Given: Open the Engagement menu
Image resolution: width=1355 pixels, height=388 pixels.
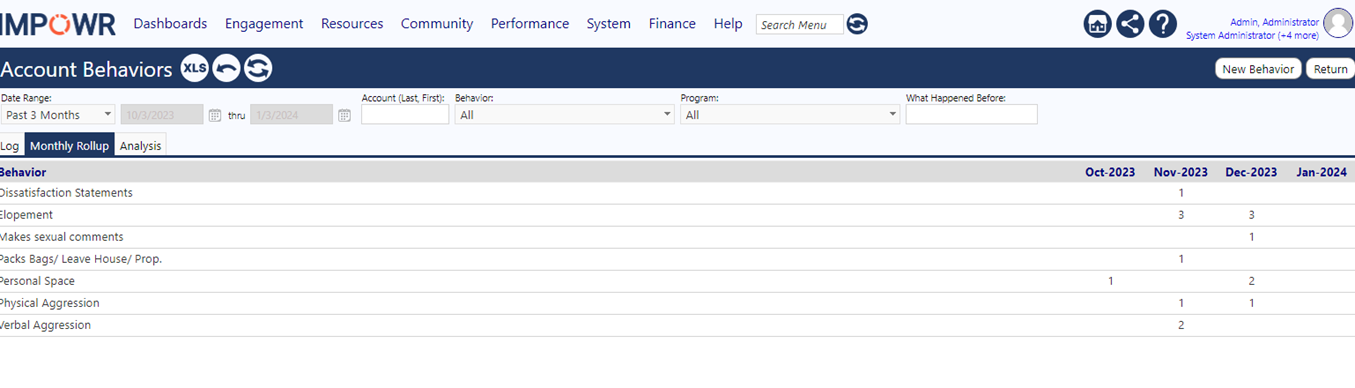Looking at the screenshot, I should click(x=264, y=24).
